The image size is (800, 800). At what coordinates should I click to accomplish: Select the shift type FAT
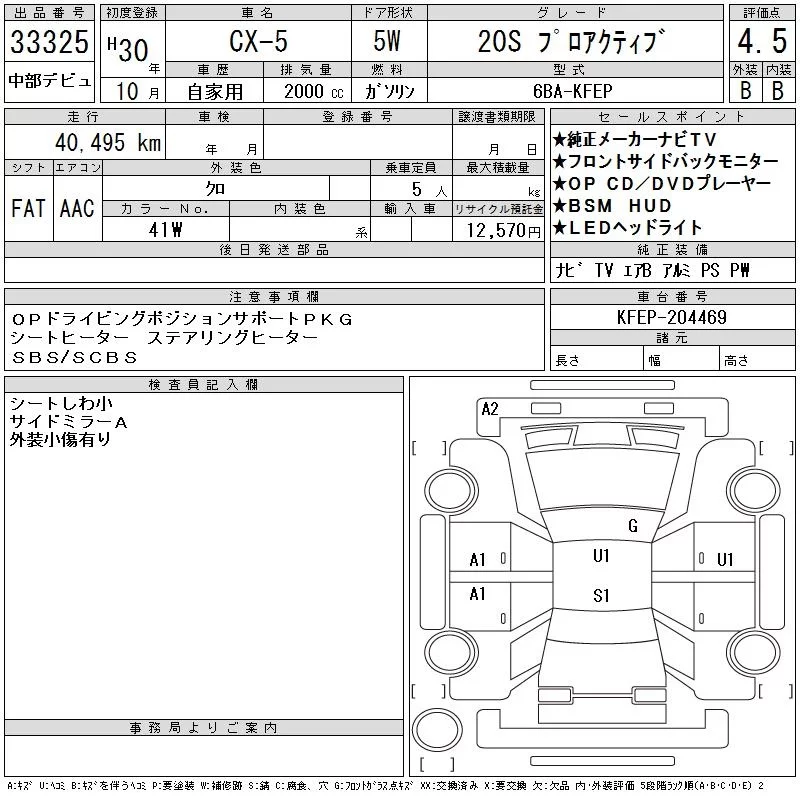coord(29,208)
